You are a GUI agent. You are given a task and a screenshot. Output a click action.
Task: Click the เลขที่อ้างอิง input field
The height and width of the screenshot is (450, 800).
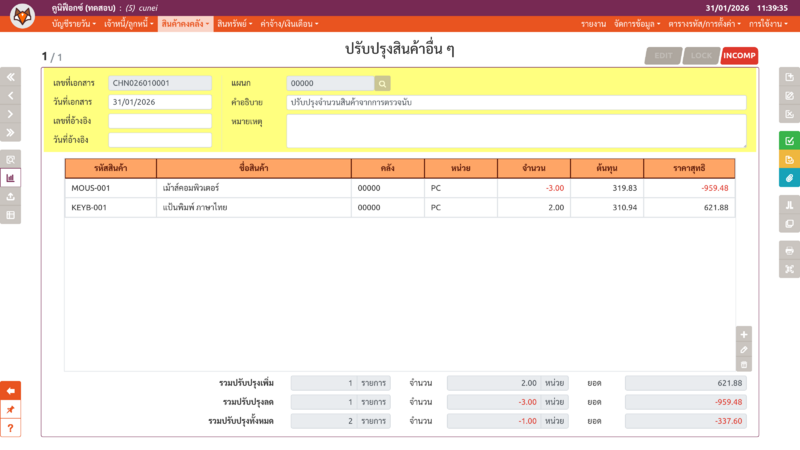(x=160, y=121)
